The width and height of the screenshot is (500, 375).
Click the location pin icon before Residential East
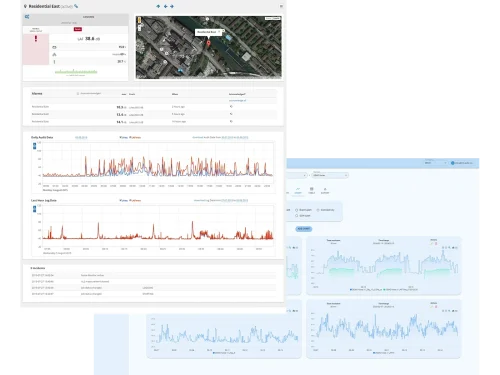pos(25,6)
